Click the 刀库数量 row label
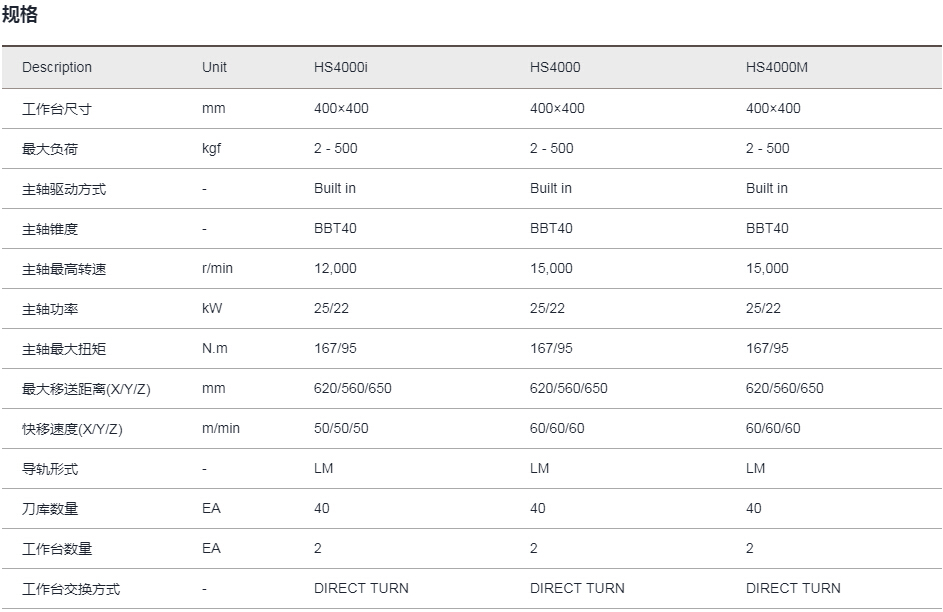This screenshot has height=612, width=943. 50,509
